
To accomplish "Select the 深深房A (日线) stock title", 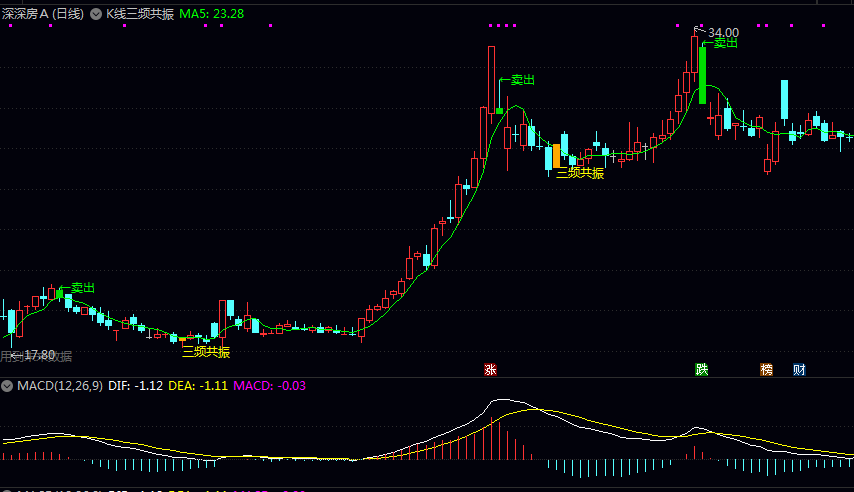I will pyautogui.click(x=43, y=14).
